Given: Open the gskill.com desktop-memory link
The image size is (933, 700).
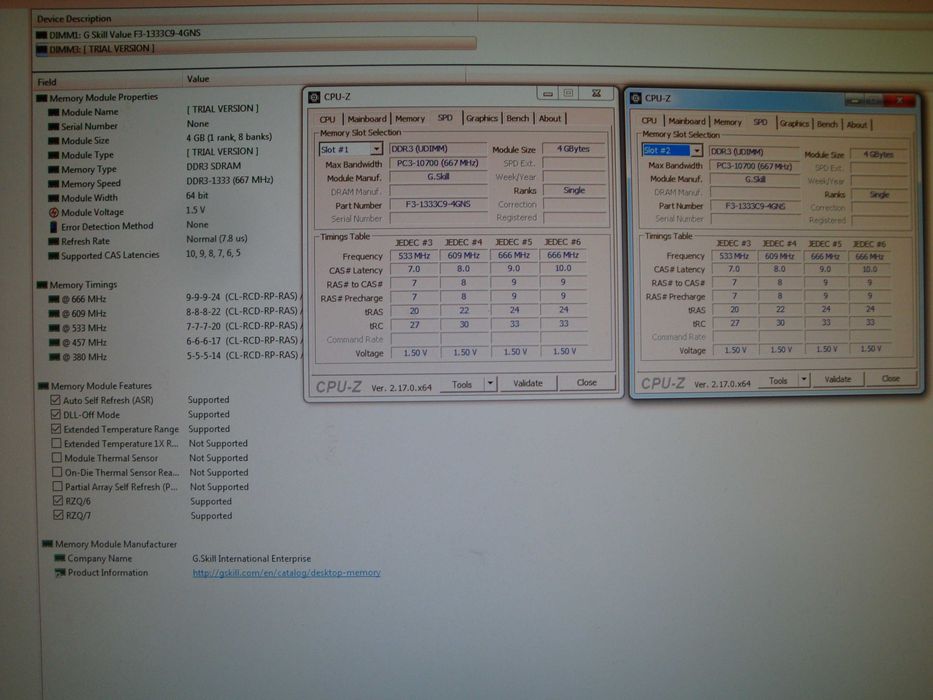Looking at the screenshot, I should click(287, 573).
